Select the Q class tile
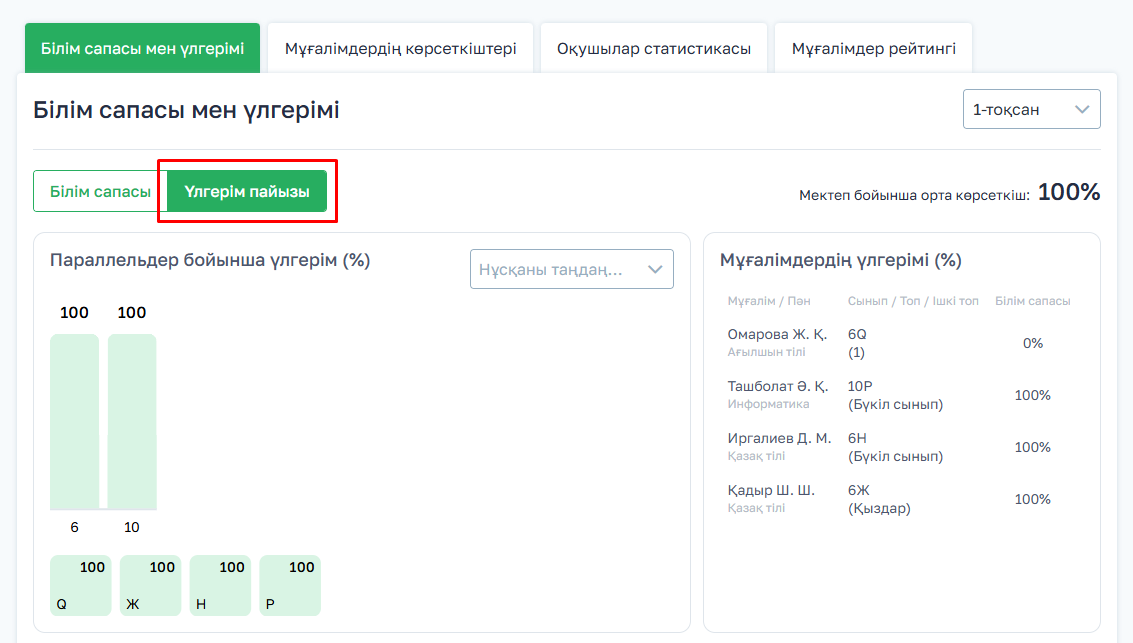 80,586
